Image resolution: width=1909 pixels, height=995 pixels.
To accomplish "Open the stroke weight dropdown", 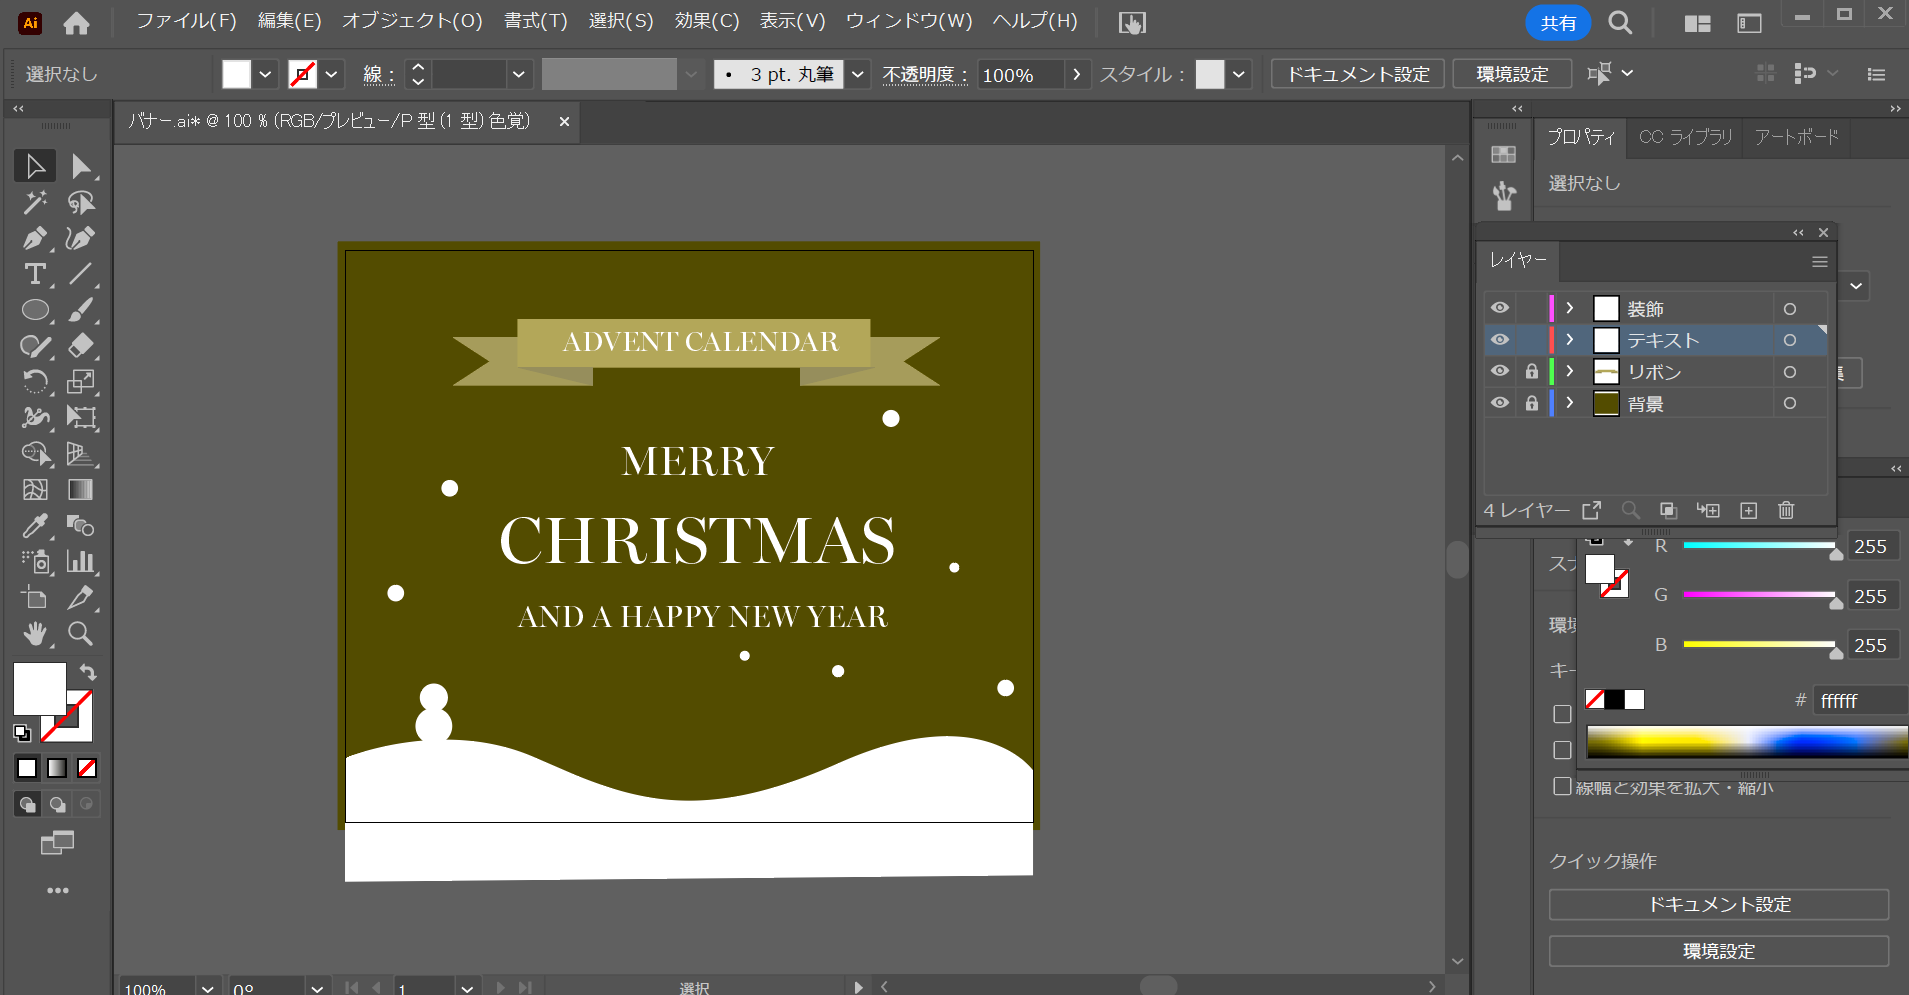I will [x=520, y=73].
